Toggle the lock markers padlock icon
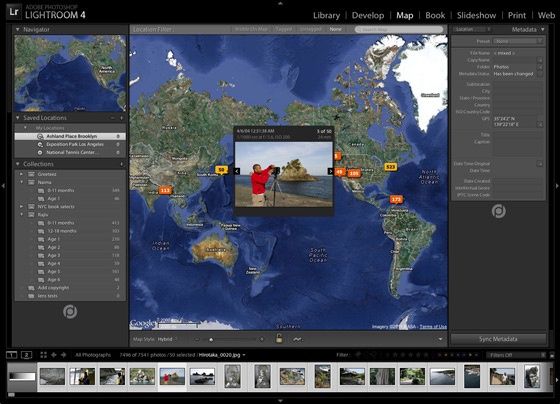Screen dimensions: 560x404 point(279,338)
